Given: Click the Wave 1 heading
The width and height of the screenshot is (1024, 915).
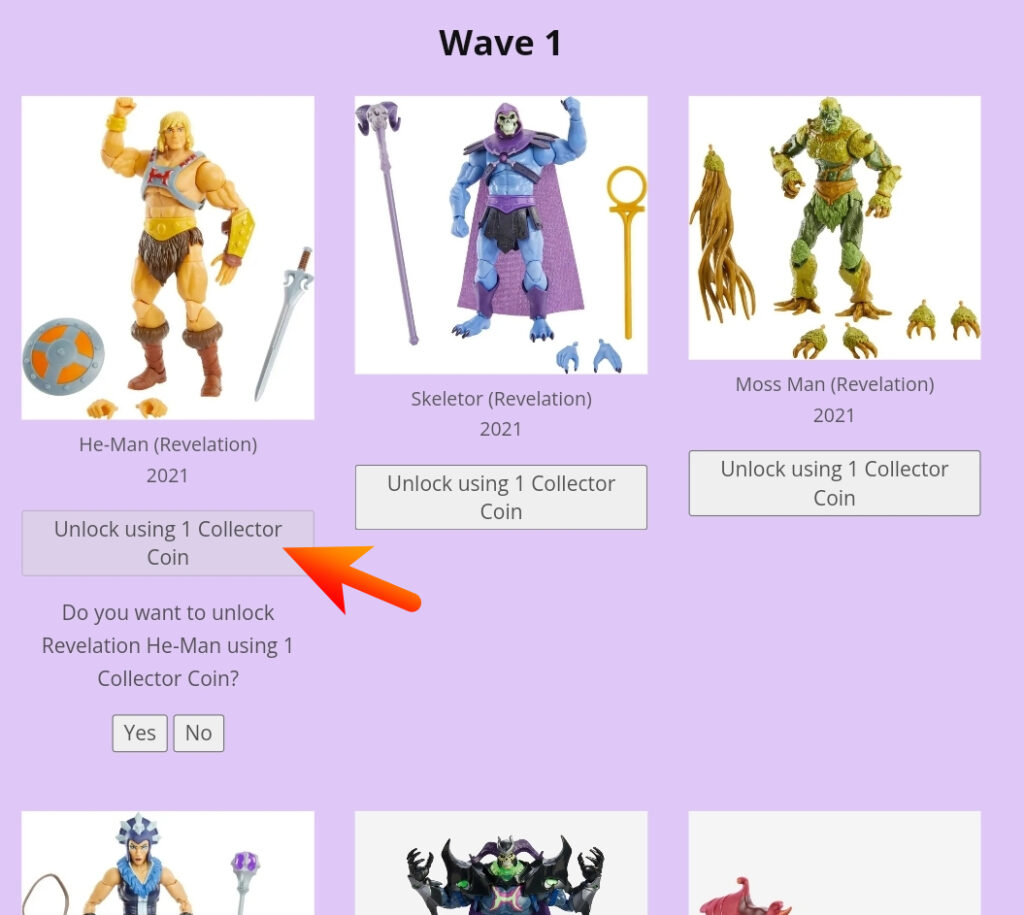Looking at the screenshot, I should click(500, 43).
